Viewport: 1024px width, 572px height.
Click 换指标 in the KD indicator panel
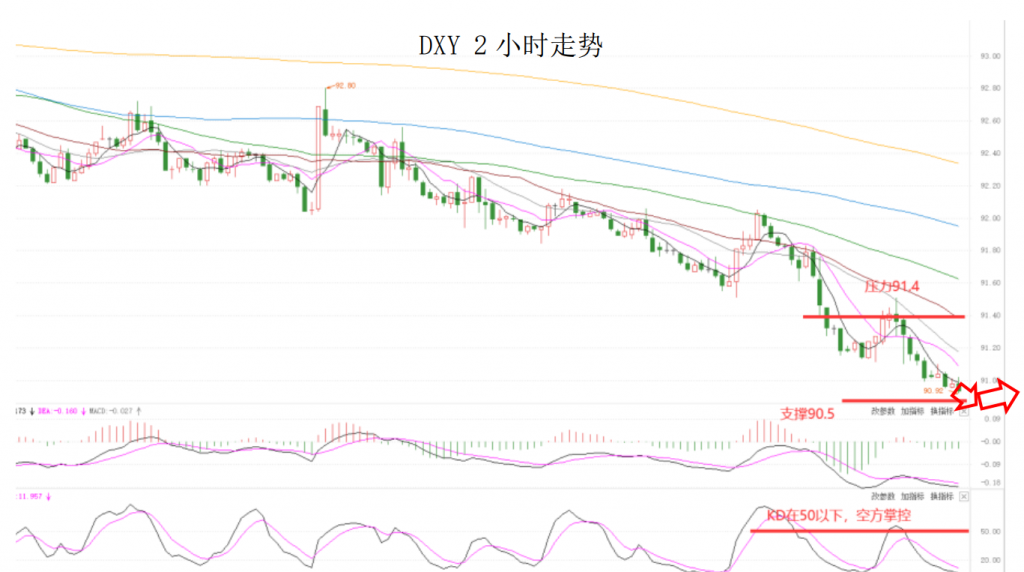pyautogui.click(x=942, y=497)
